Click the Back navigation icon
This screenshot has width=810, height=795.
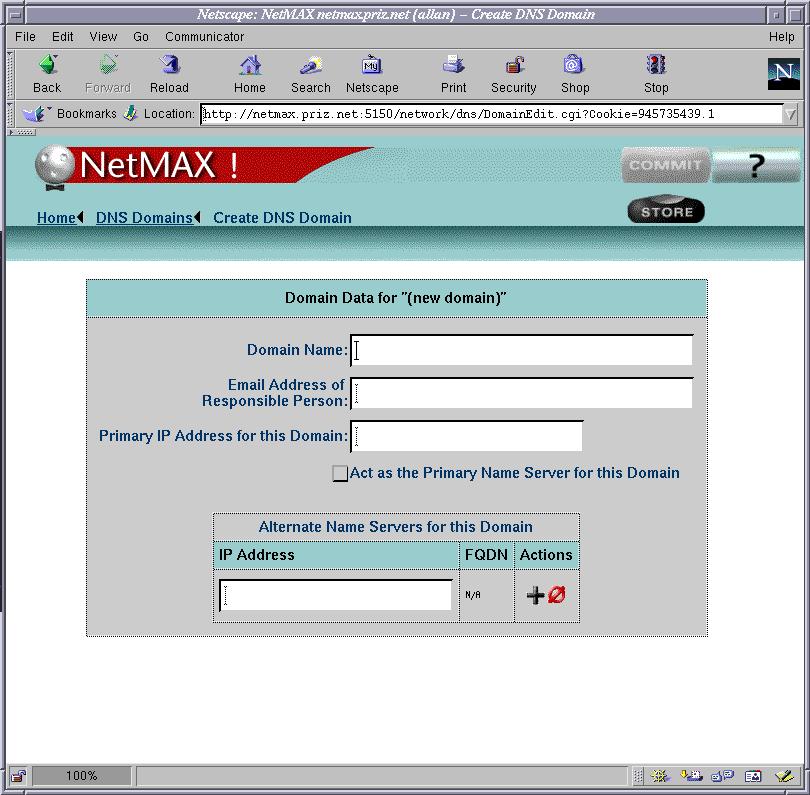[x=47, y=67]
